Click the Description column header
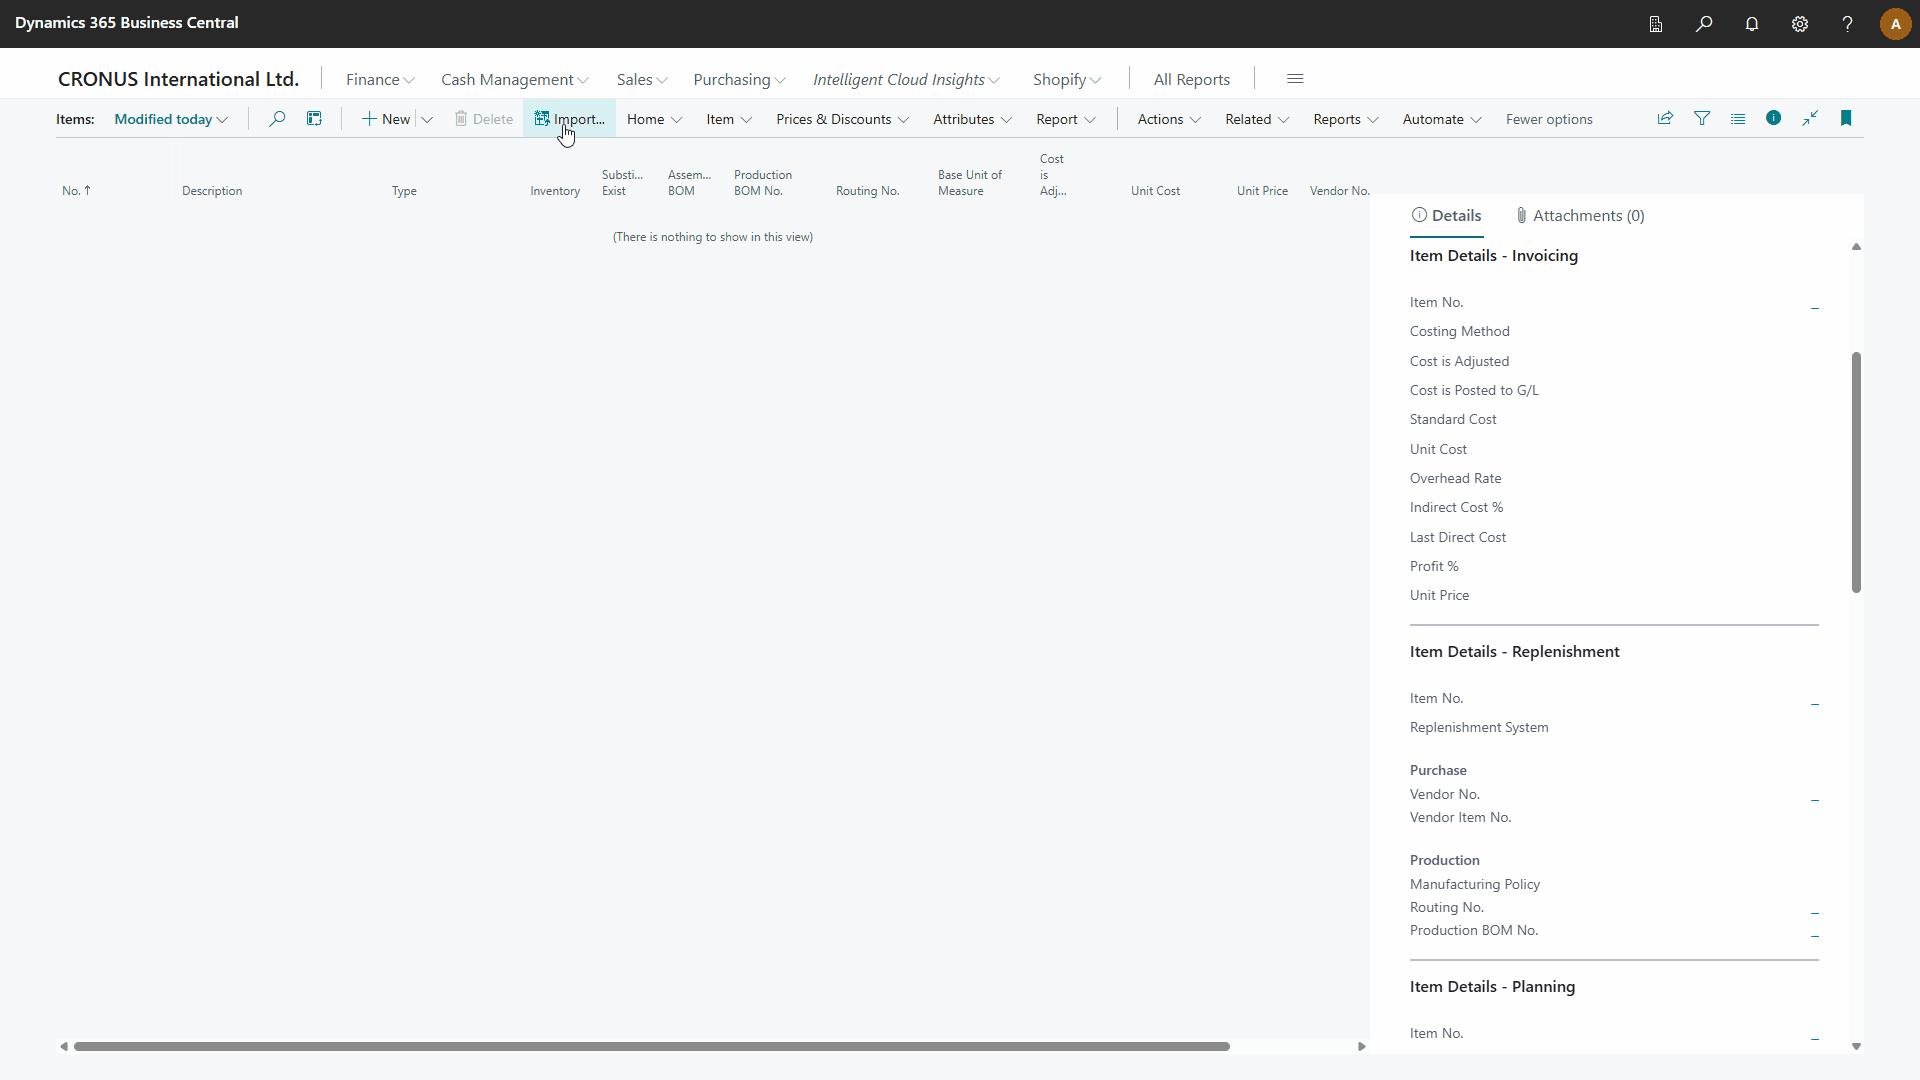This screenshot has height=1080, width=1920. [212, 191]
